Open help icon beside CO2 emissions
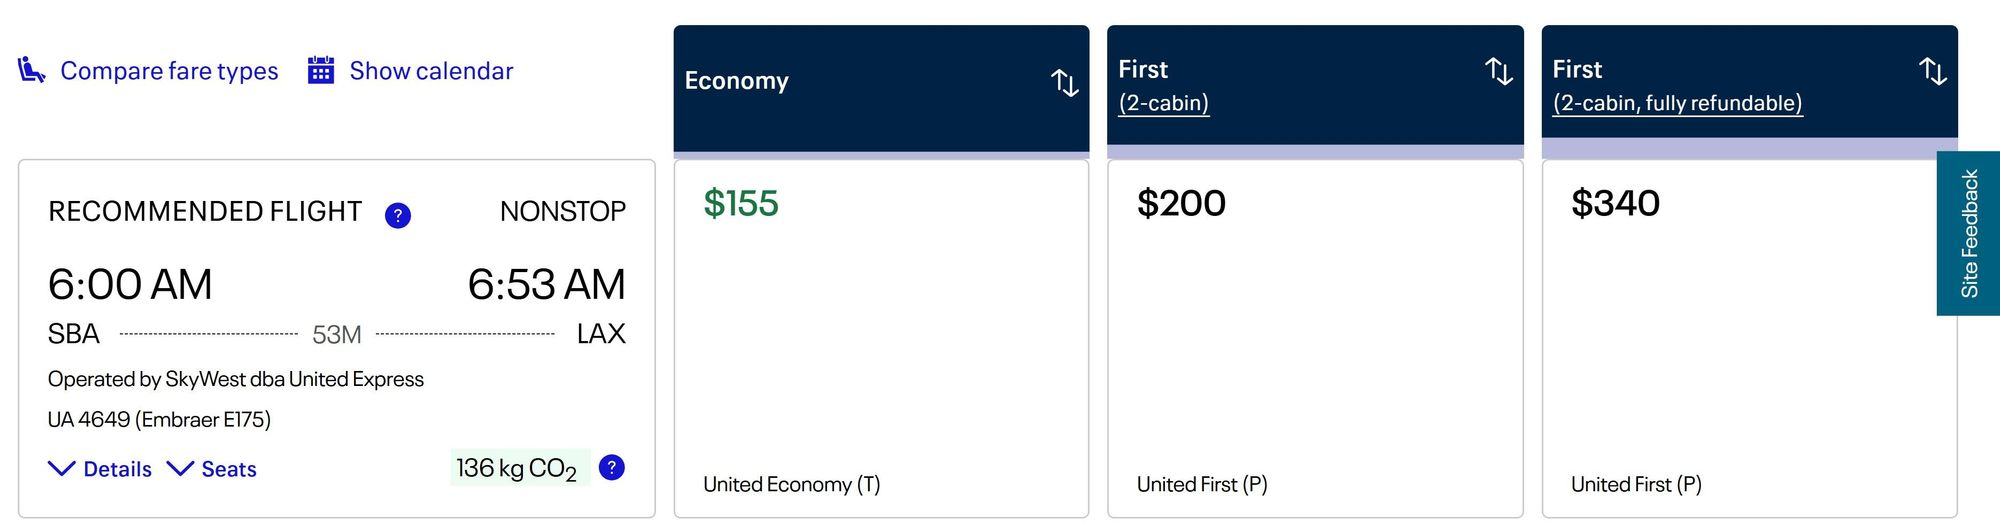Viewport: 2000px width, 526px height. (611, 467)
